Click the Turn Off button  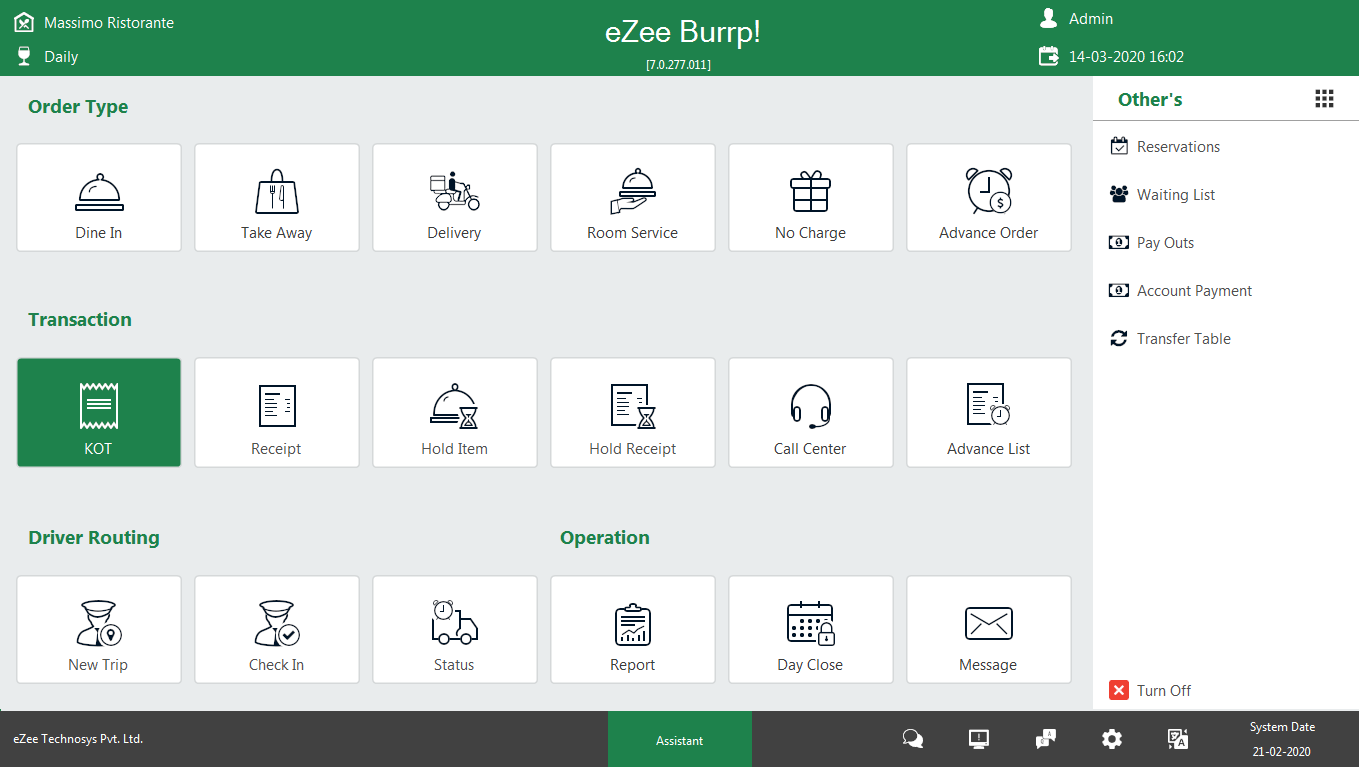[1151, 690]
